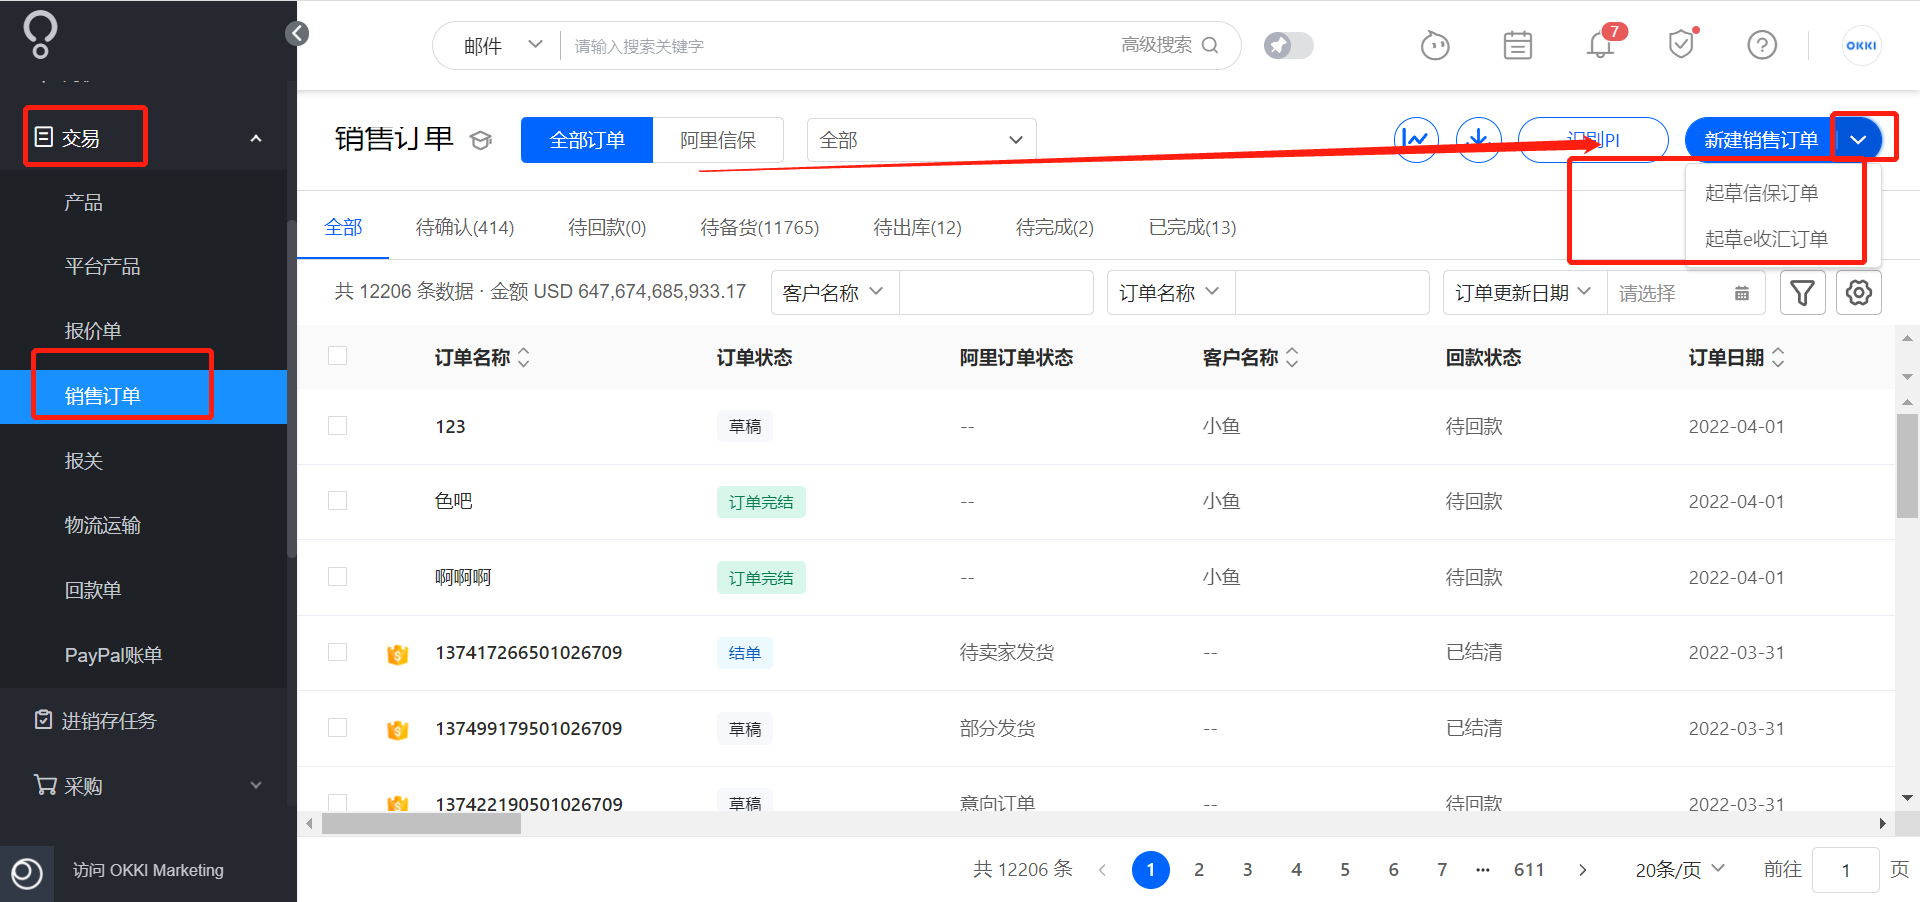1920x902 pixels.
Task: Click Alibaba badge icon for order 137499179501026709
Action: tap(398, 730)
